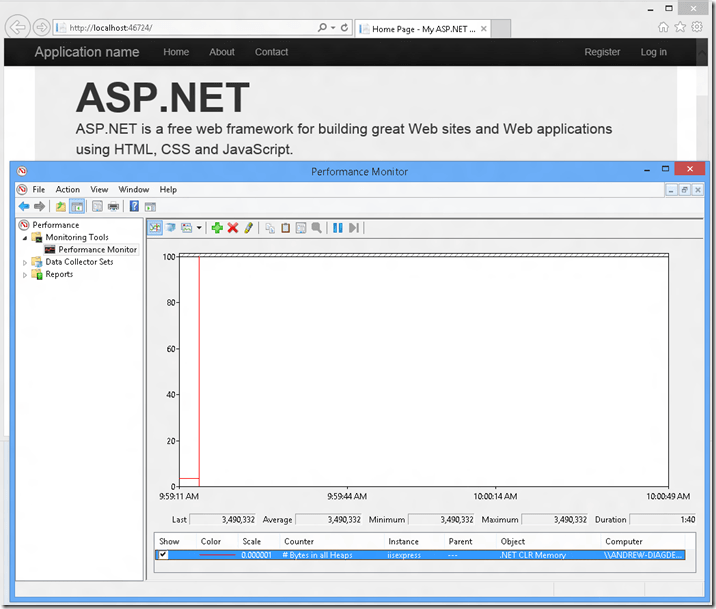716x609 pixels.
Task: Click Copy Properties icon
Action: 270,228
